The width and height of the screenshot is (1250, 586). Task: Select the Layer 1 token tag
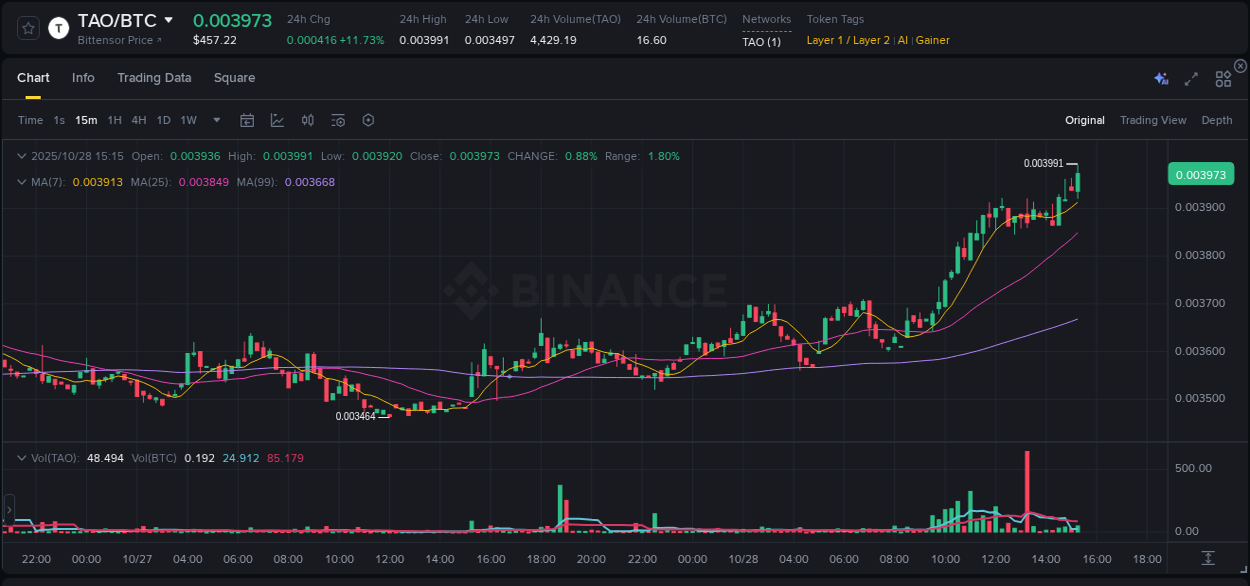point(824,40)
